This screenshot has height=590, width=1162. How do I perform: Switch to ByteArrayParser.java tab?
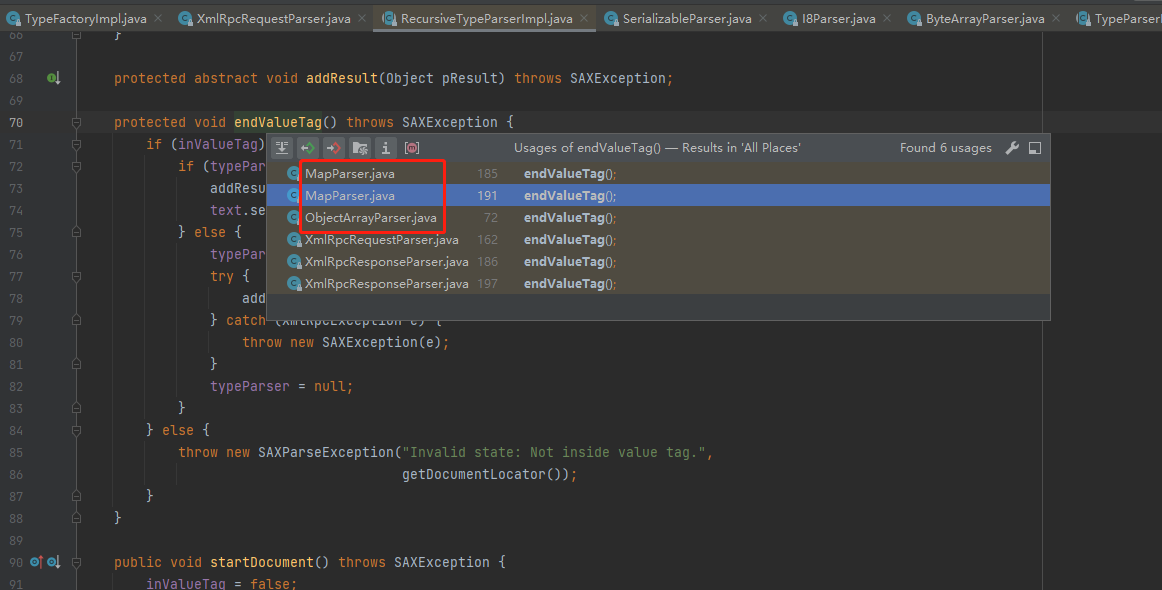[985, 19]
